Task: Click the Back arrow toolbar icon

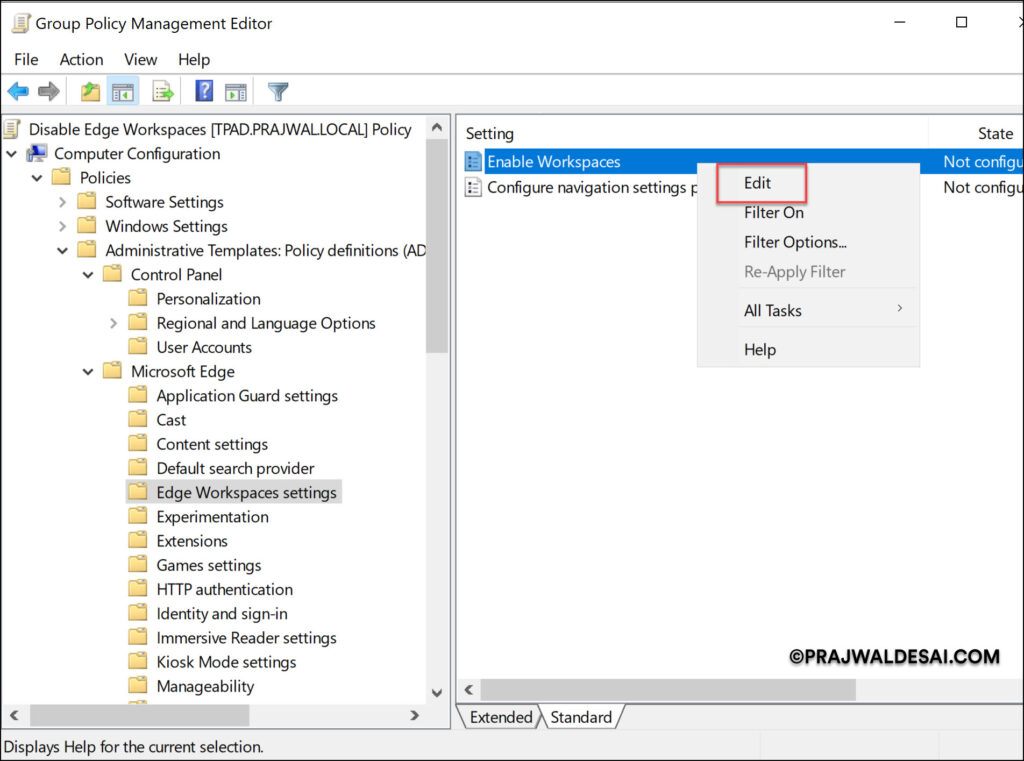Action: (18, 91)
